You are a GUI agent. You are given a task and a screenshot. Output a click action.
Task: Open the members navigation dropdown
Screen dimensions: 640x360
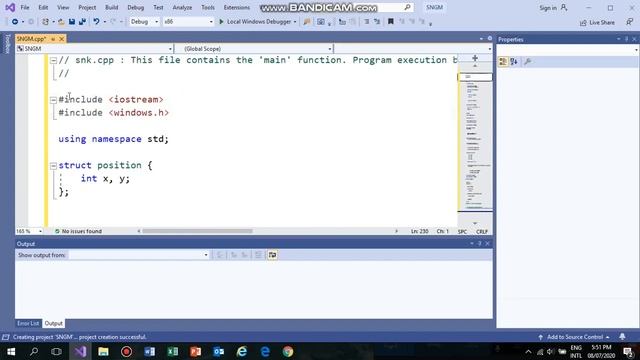pyautogui.click(x=413, y=49)
